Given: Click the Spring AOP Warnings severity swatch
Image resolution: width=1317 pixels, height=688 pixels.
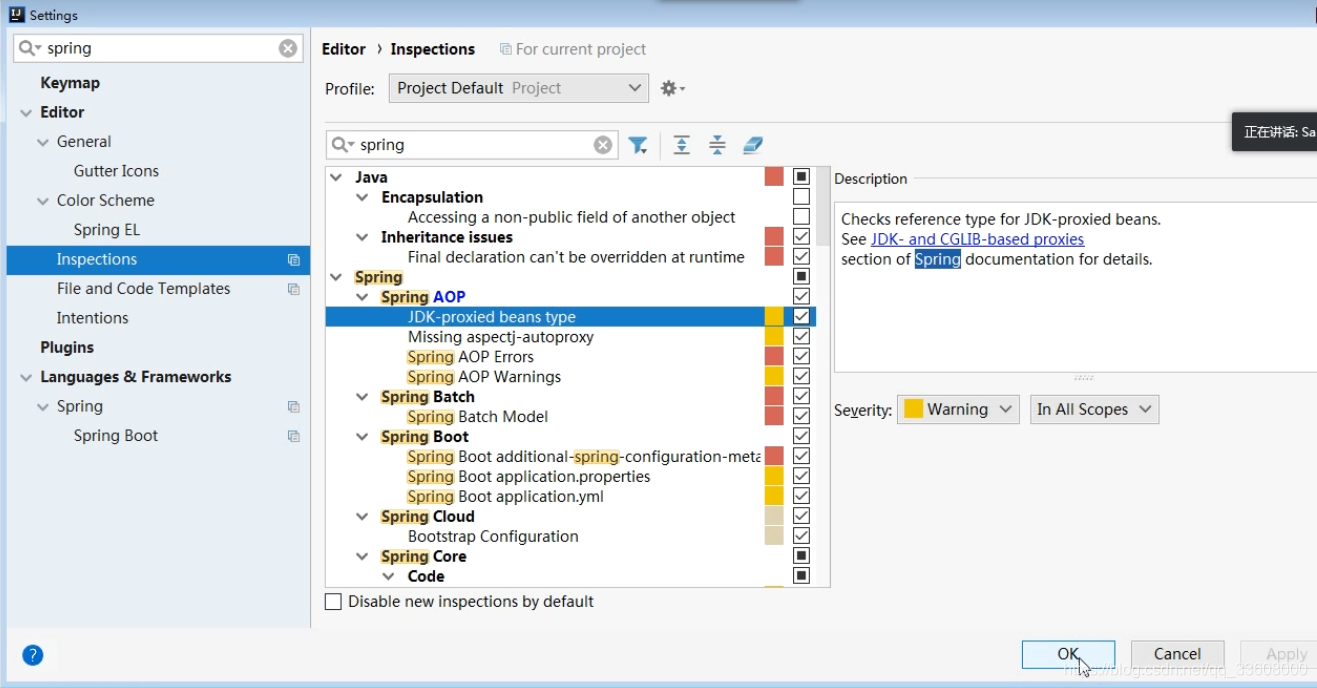Looking at the screenshot, I should pyautogui.click(x=774, y=377).
